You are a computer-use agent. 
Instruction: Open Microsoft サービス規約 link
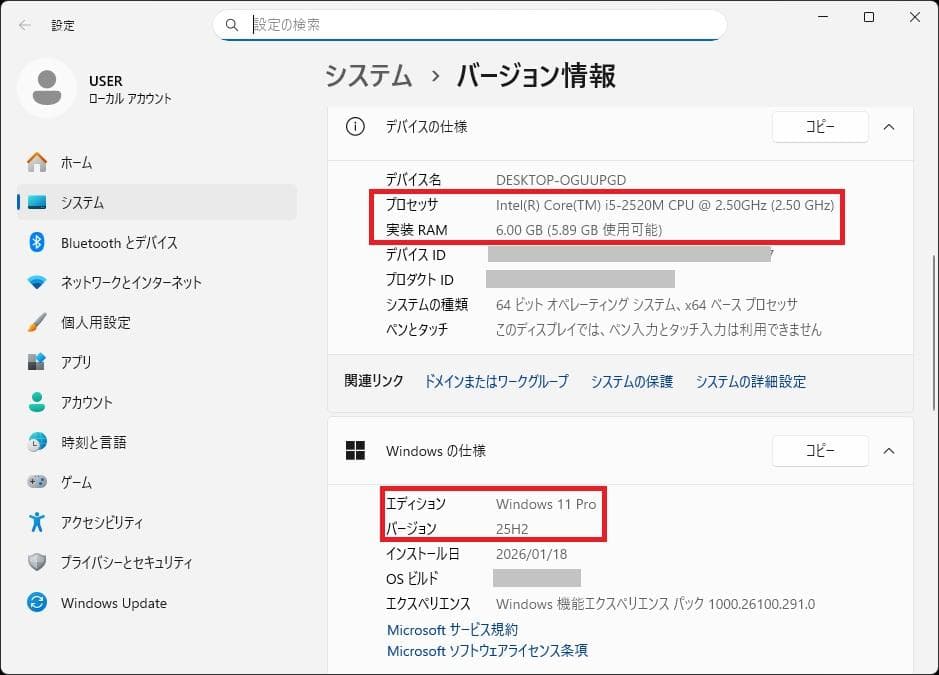pyautogui.click(x=452, y=629)
